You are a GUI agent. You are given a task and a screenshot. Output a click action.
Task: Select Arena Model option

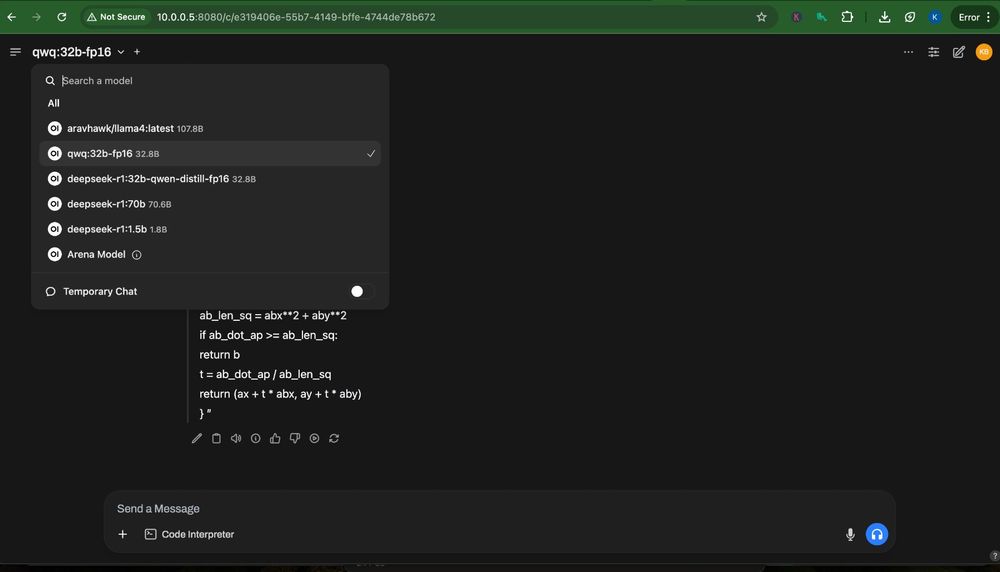pos(210,254)
